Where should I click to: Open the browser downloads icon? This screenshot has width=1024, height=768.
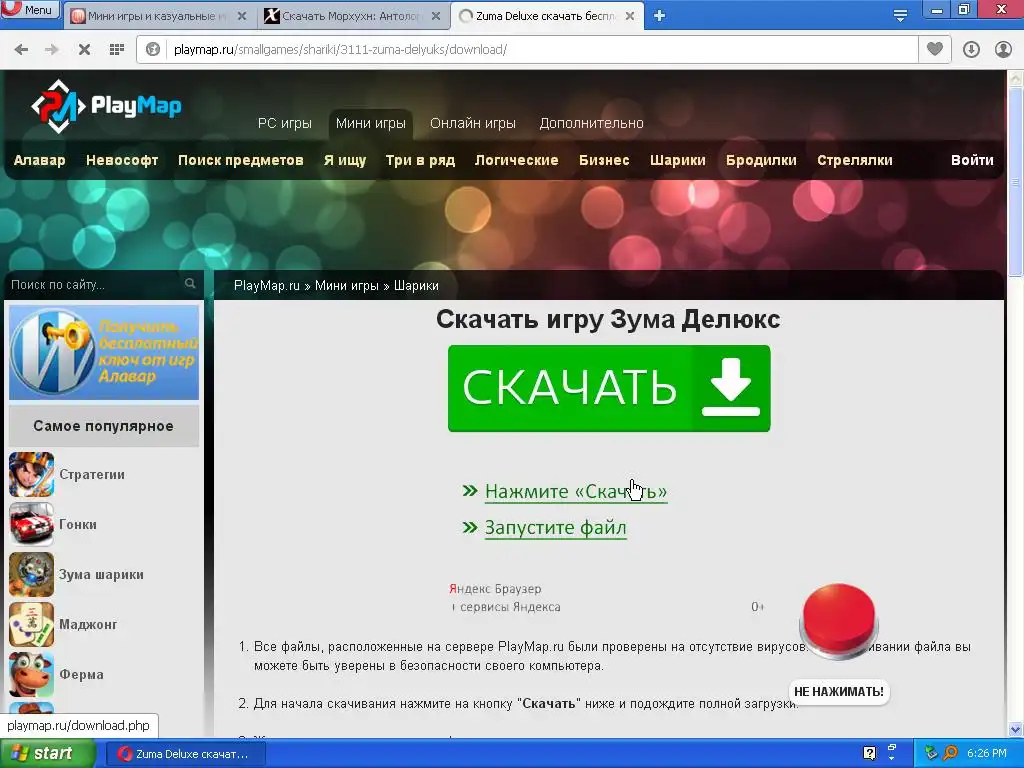pyautogui.click(x=971, y=50)
